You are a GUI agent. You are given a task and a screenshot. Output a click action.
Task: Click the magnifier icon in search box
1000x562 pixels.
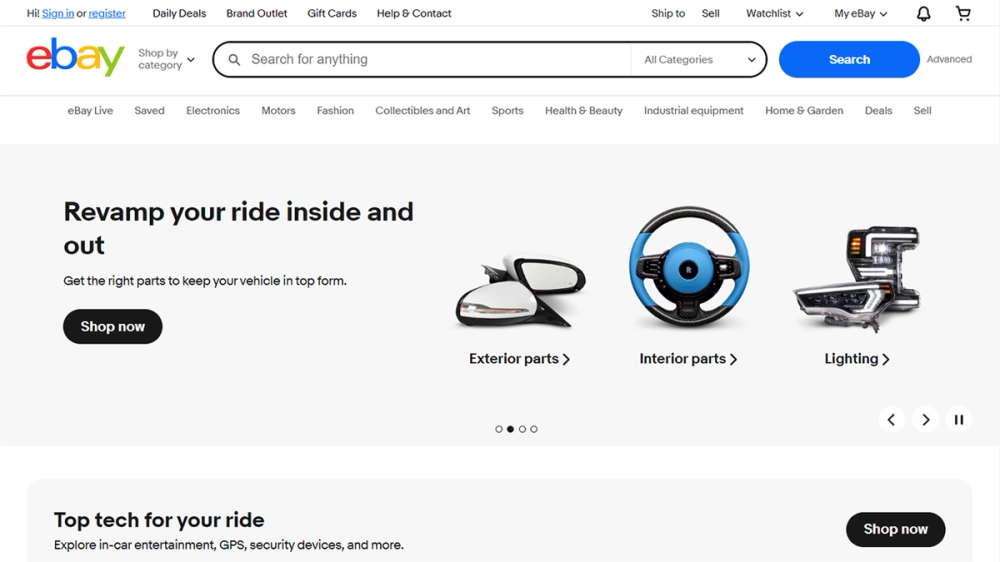click(x=234, y=59)
